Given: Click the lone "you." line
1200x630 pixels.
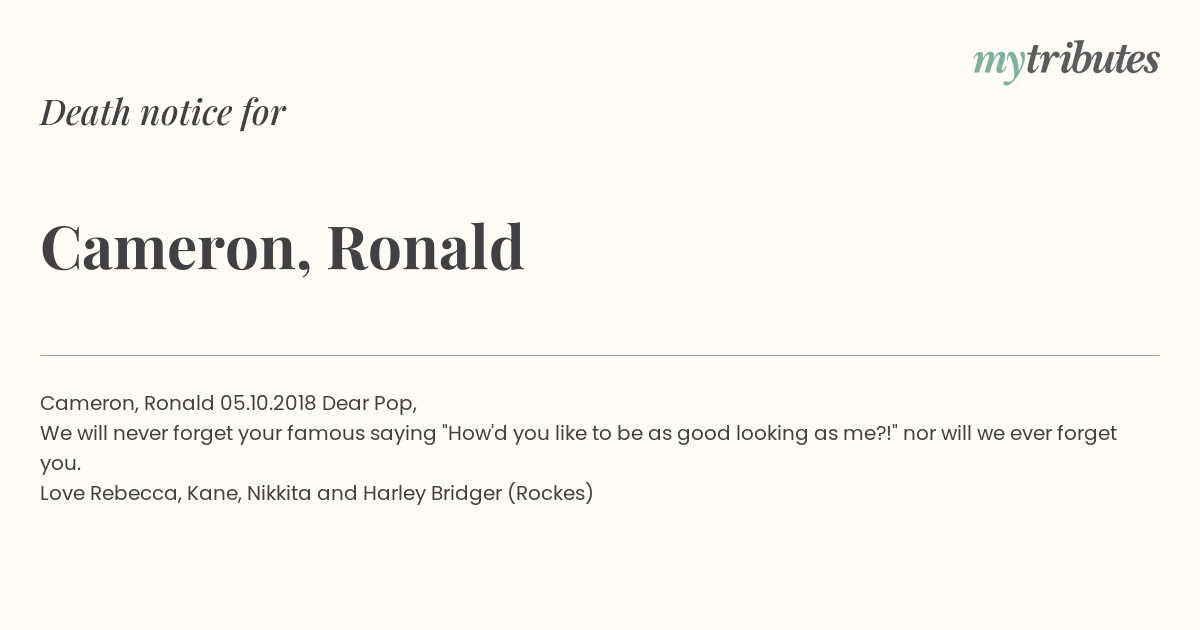Looking at the screenshot, I should click(60, 464).
